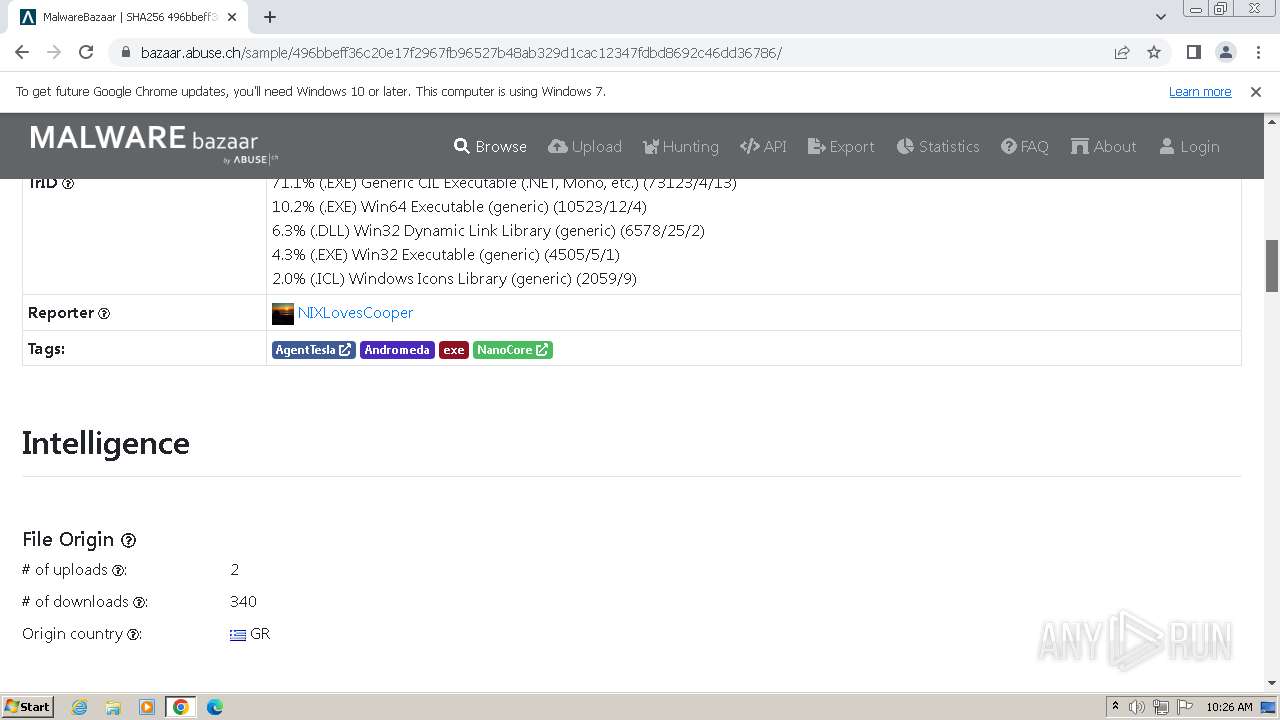1280x720 pixels.
Task: Go back to previous page in Chrome
Action: [22, 52]
